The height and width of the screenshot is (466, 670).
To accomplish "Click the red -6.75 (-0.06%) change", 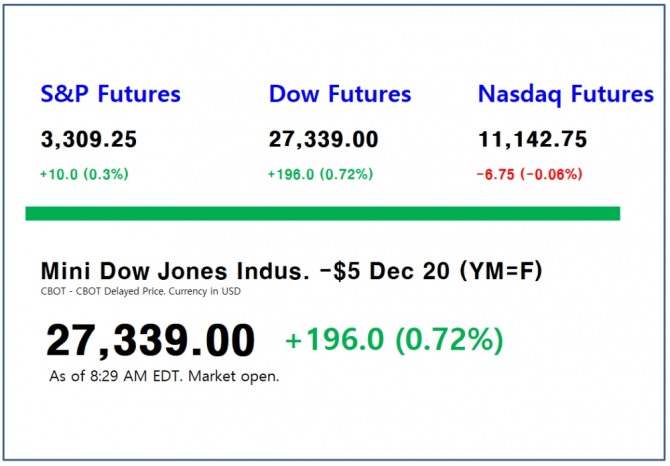I will click(x=530, y=174).
